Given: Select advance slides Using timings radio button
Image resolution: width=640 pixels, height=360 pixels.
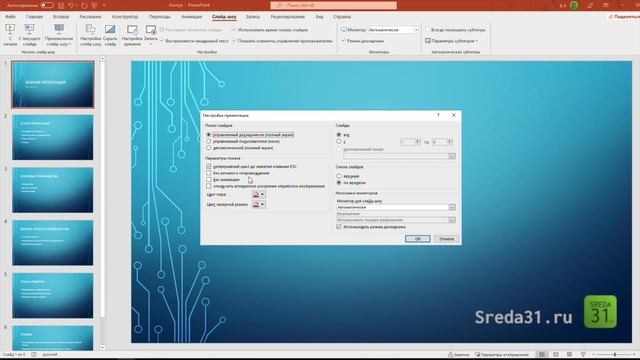Looking at the screenshot, I should click(339, 183).
